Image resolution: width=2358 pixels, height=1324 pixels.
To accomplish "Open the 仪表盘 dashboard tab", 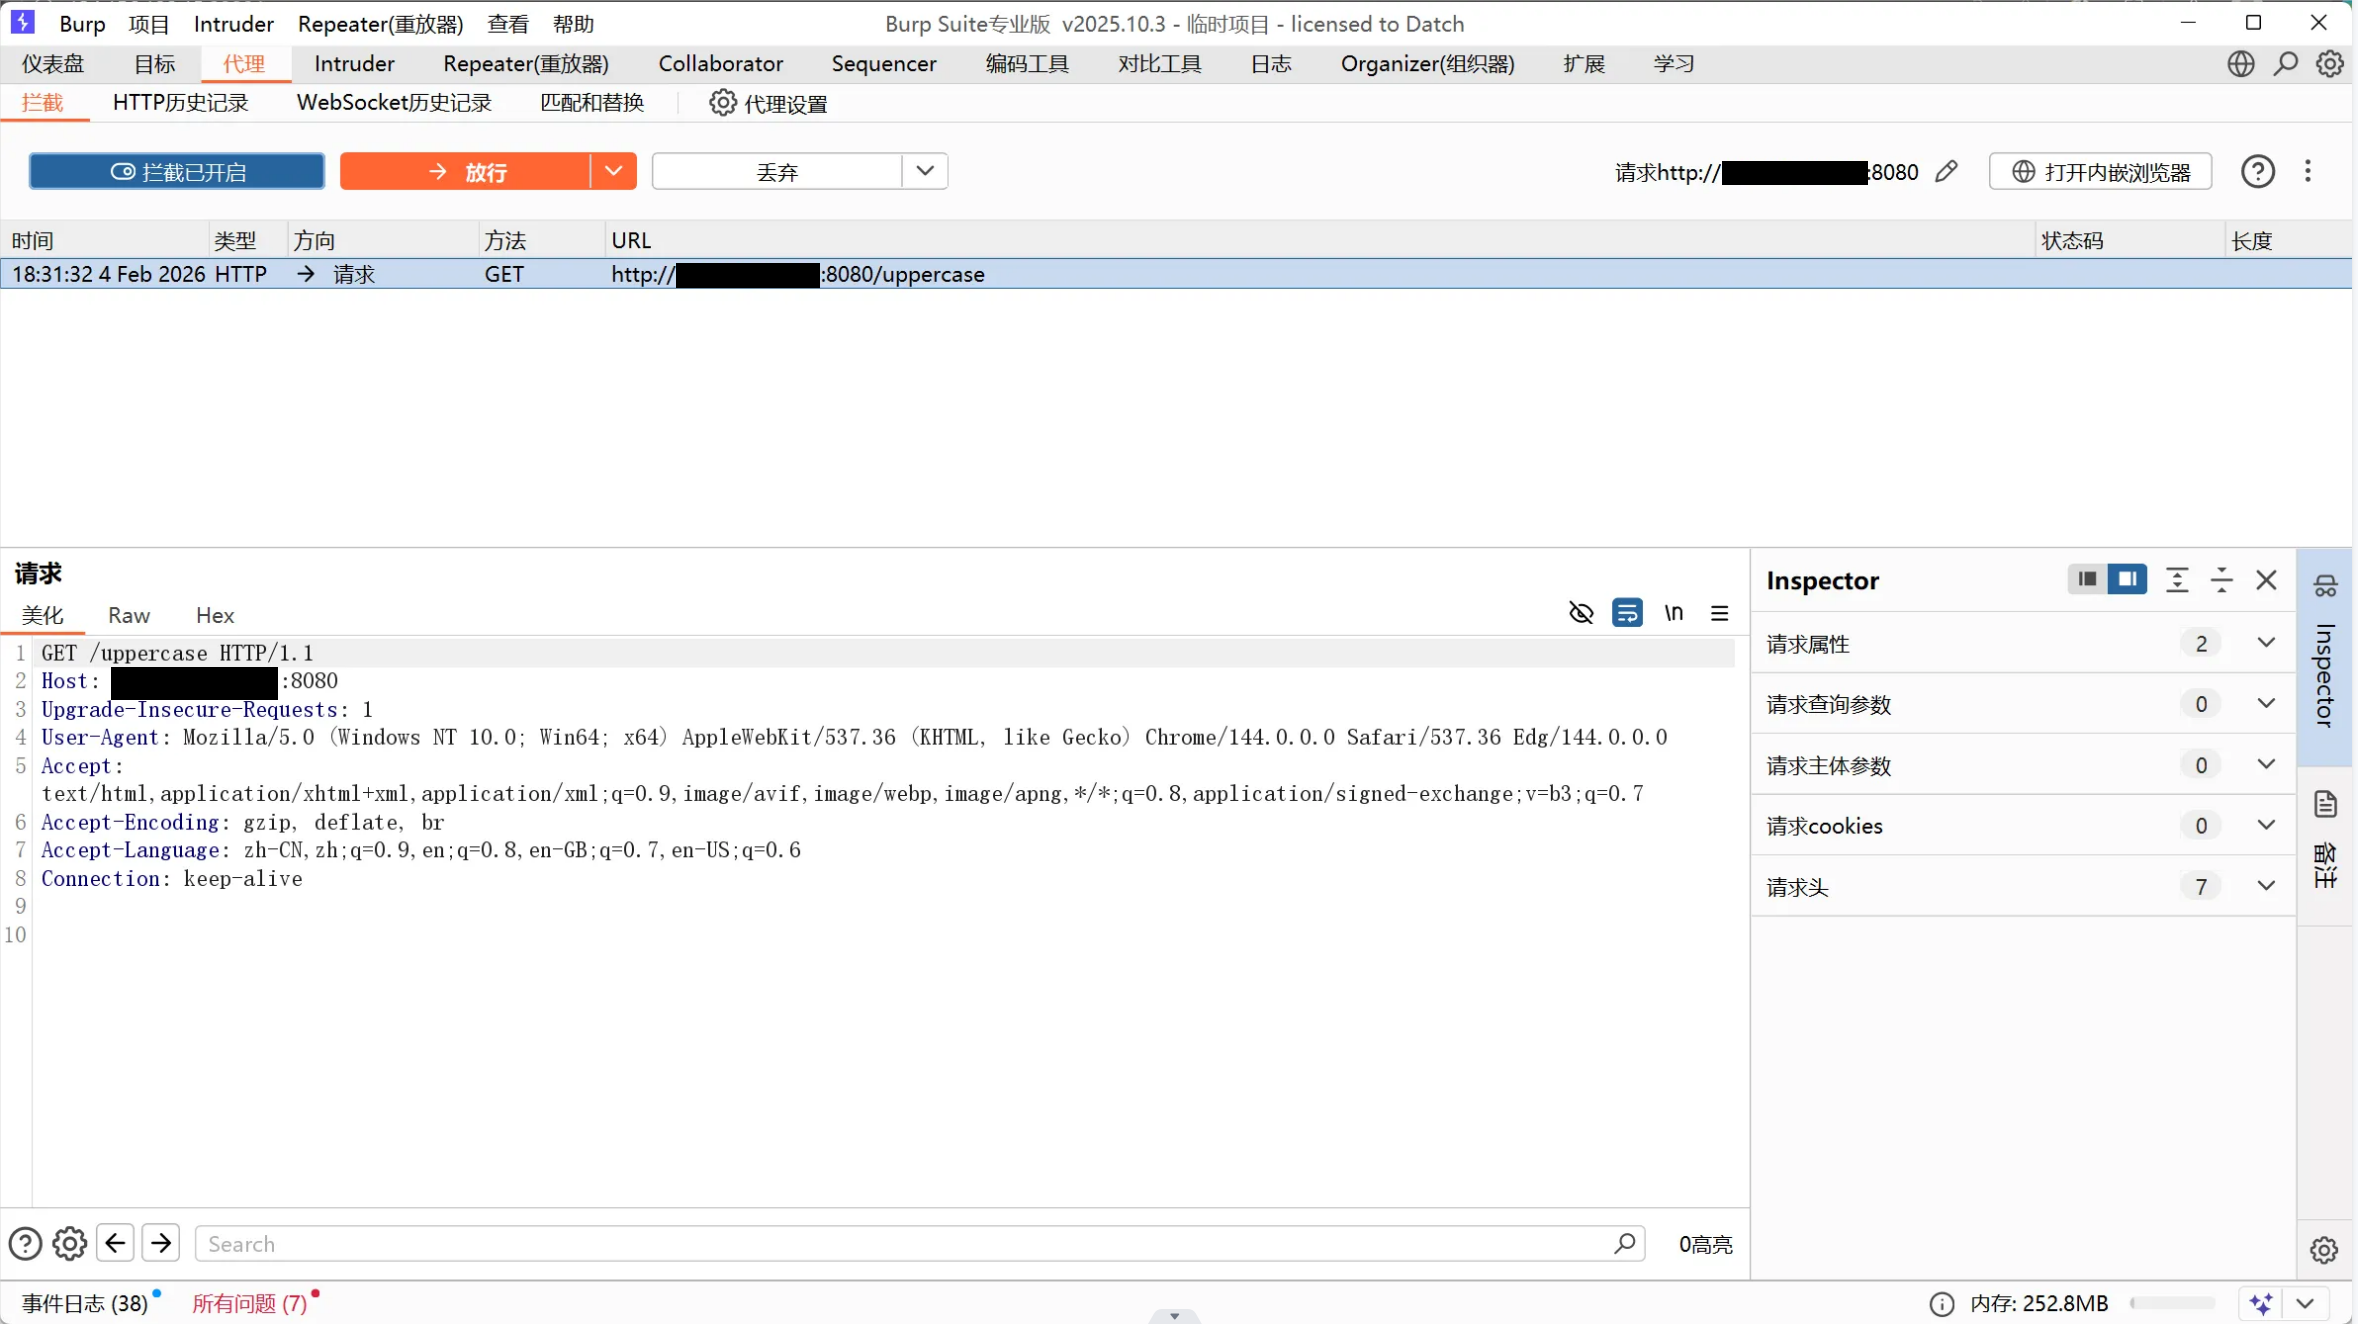I will pos(53,64).
